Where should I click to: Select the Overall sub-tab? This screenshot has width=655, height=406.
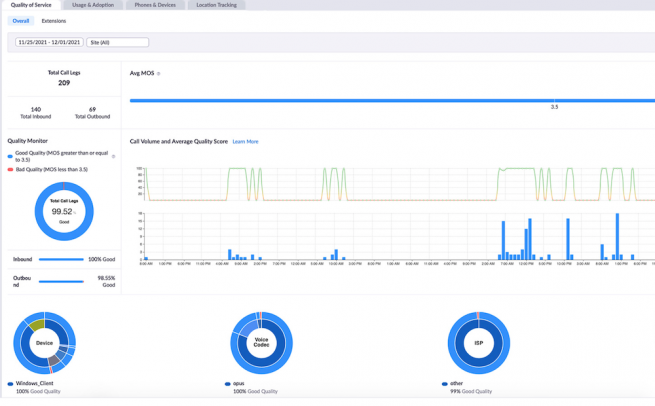[20, 21]
